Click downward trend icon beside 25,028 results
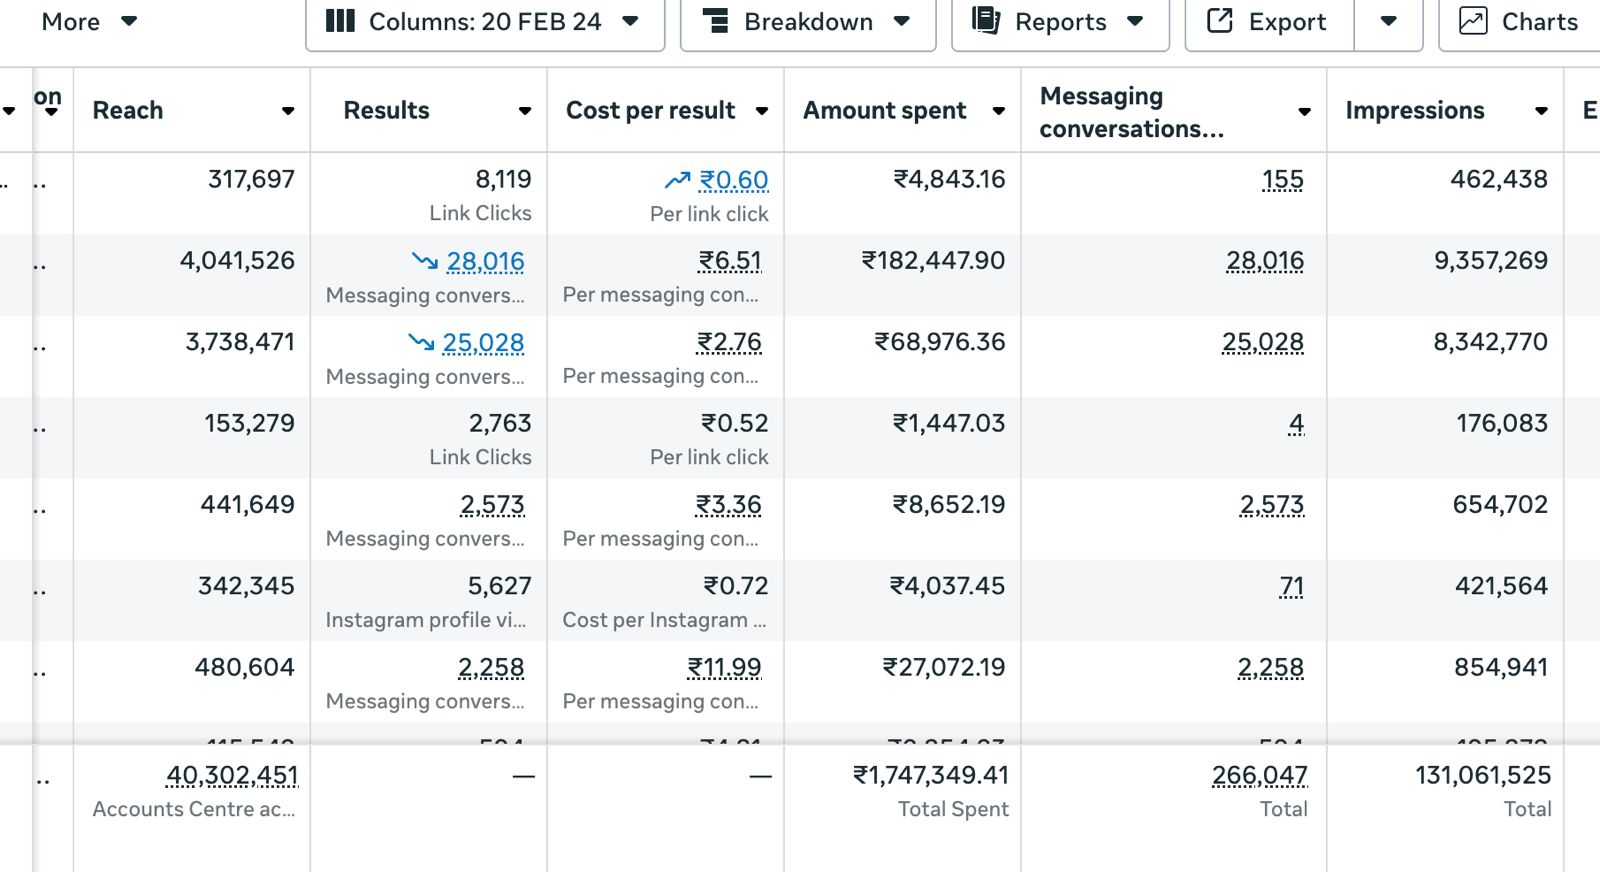The height and width of the screenshot is (872, 1600). pyautogui.click(x=421, y=342)
